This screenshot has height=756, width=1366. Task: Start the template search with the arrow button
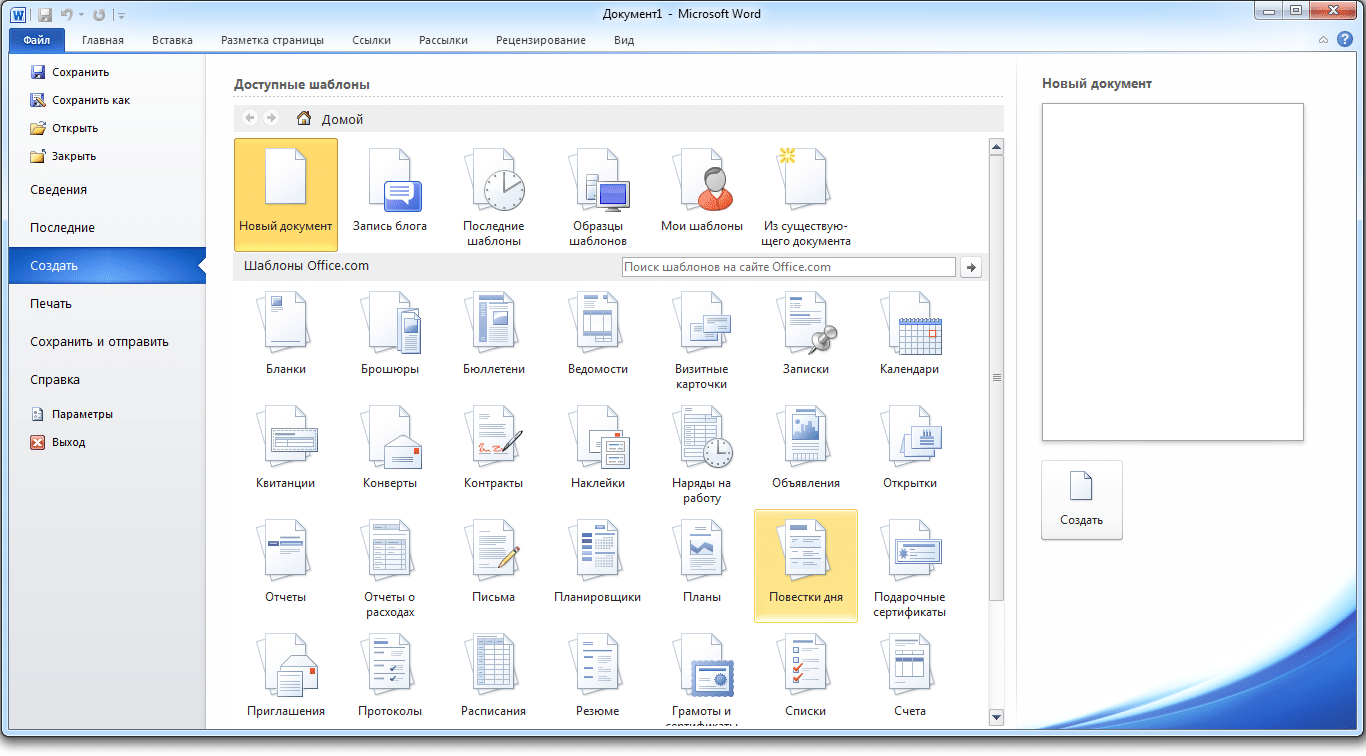click(971, 267)
